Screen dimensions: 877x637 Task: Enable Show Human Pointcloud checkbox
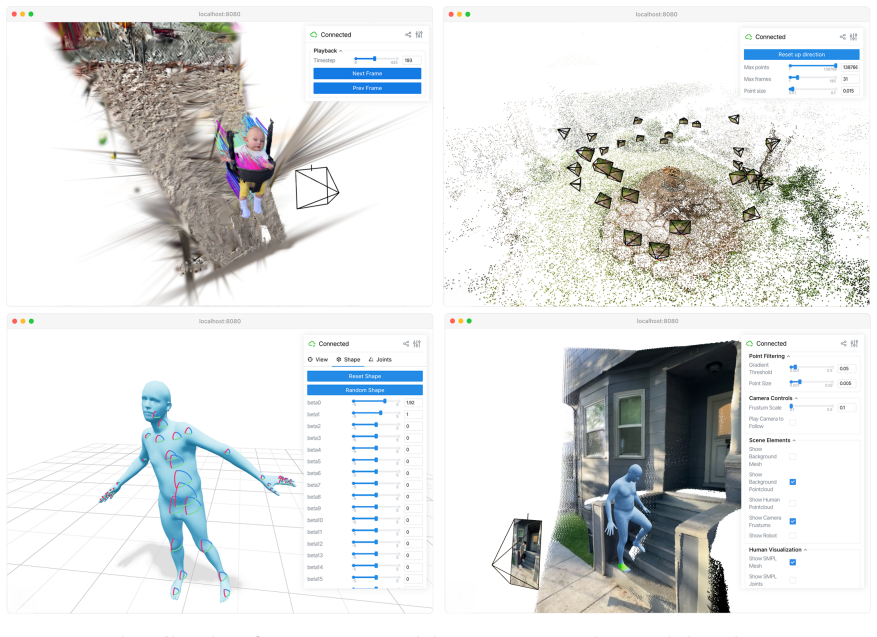pyautogui.click(x=793, y=503)
